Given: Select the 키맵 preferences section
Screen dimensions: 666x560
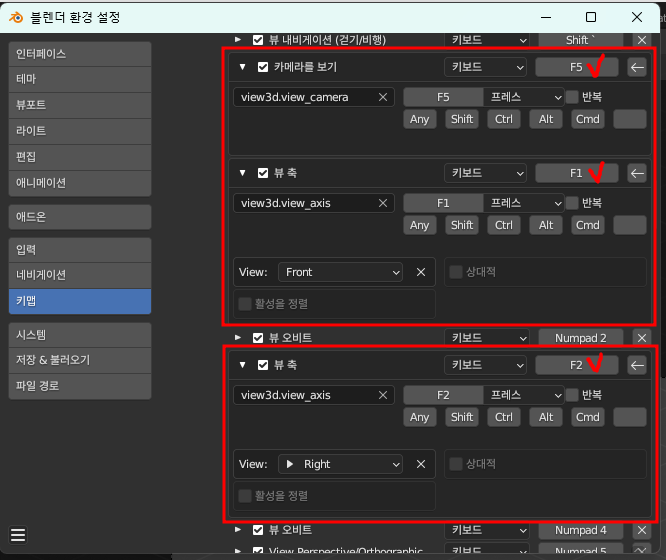Looking at the screenshot, I should 80,302.
